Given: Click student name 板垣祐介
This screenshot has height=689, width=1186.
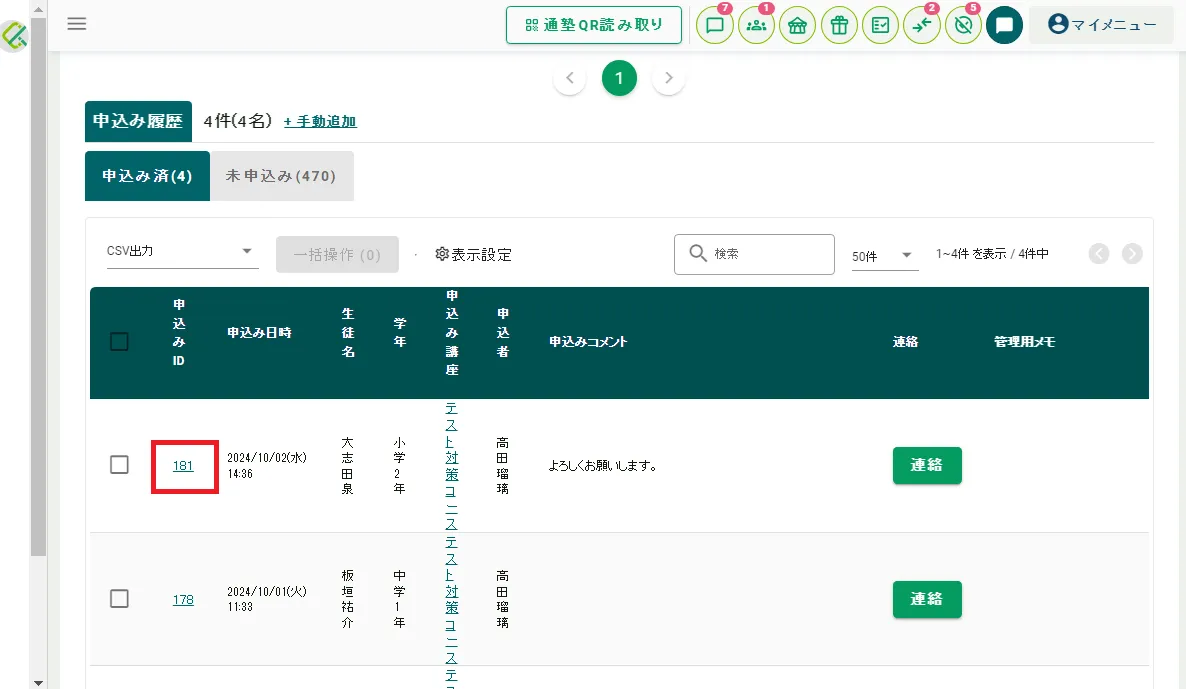Looking at the screenshot, I should coord(347,599).
